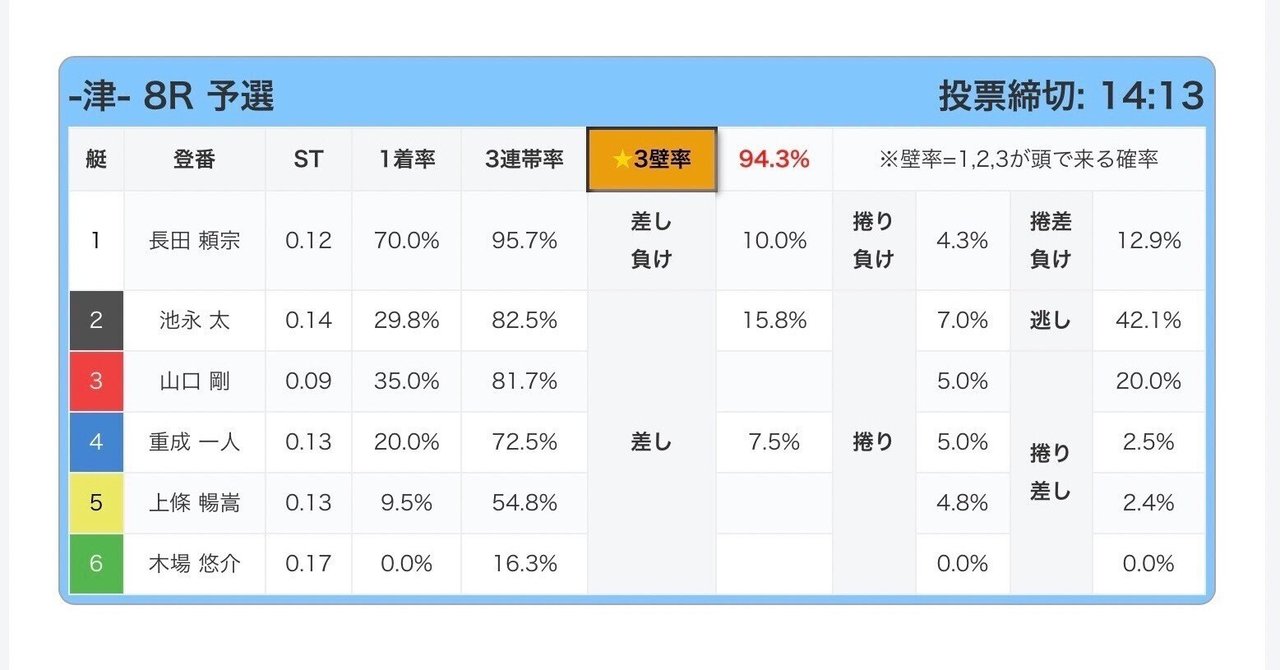Click racer name 上條 暢嵩

(x=195, y=503)
